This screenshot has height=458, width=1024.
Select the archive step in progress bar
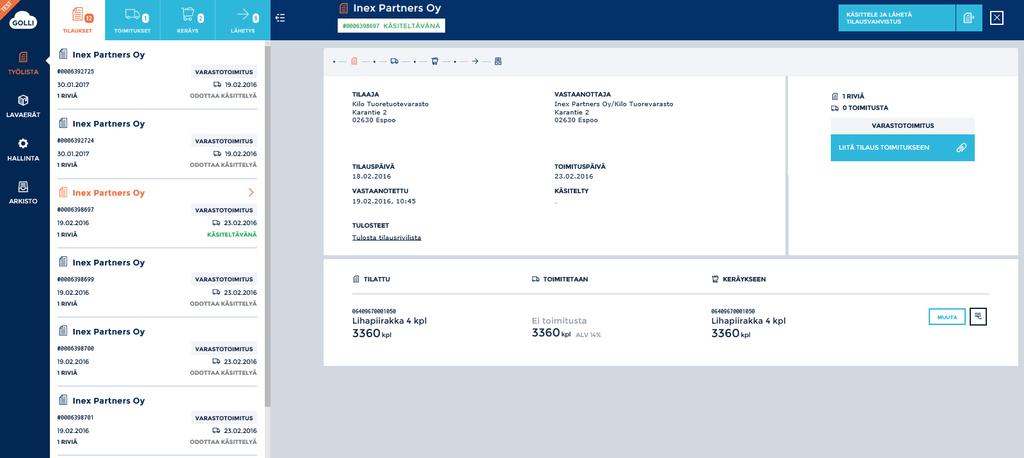pos(498,61)
